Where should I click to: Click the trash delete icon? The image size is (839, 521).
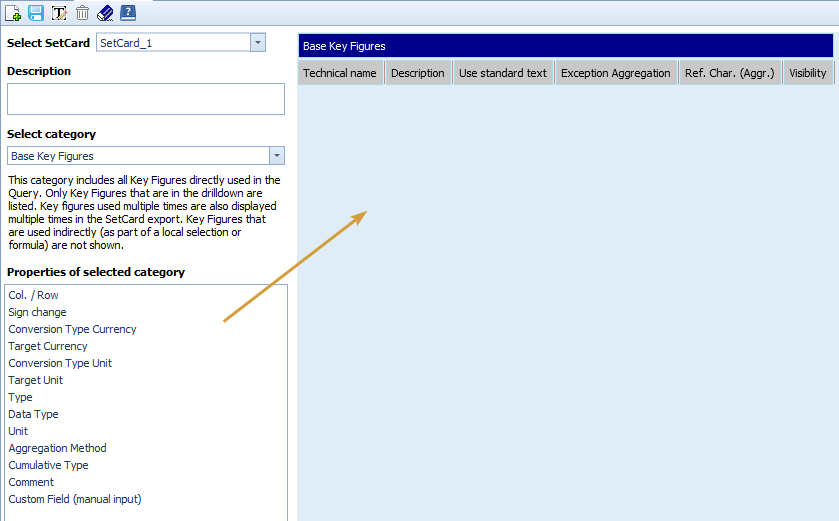pos(82,13)
